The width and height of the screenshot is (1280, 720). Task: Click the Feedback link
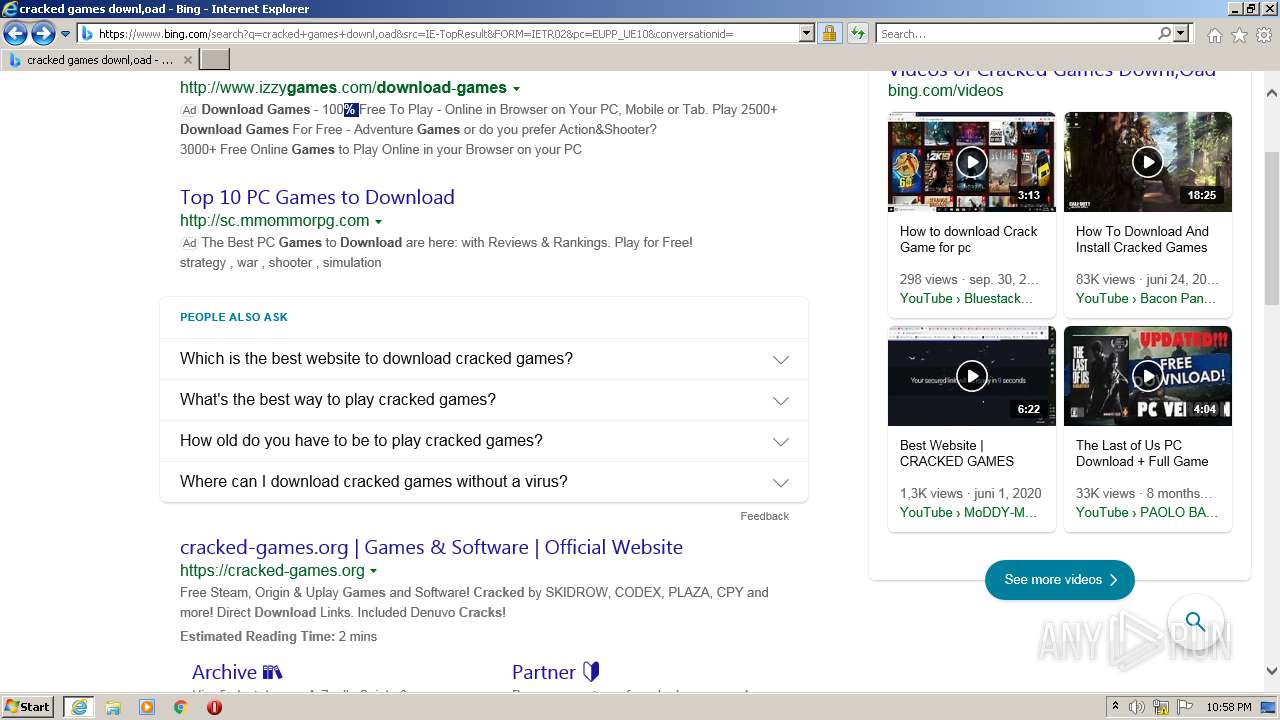(764, 516)
